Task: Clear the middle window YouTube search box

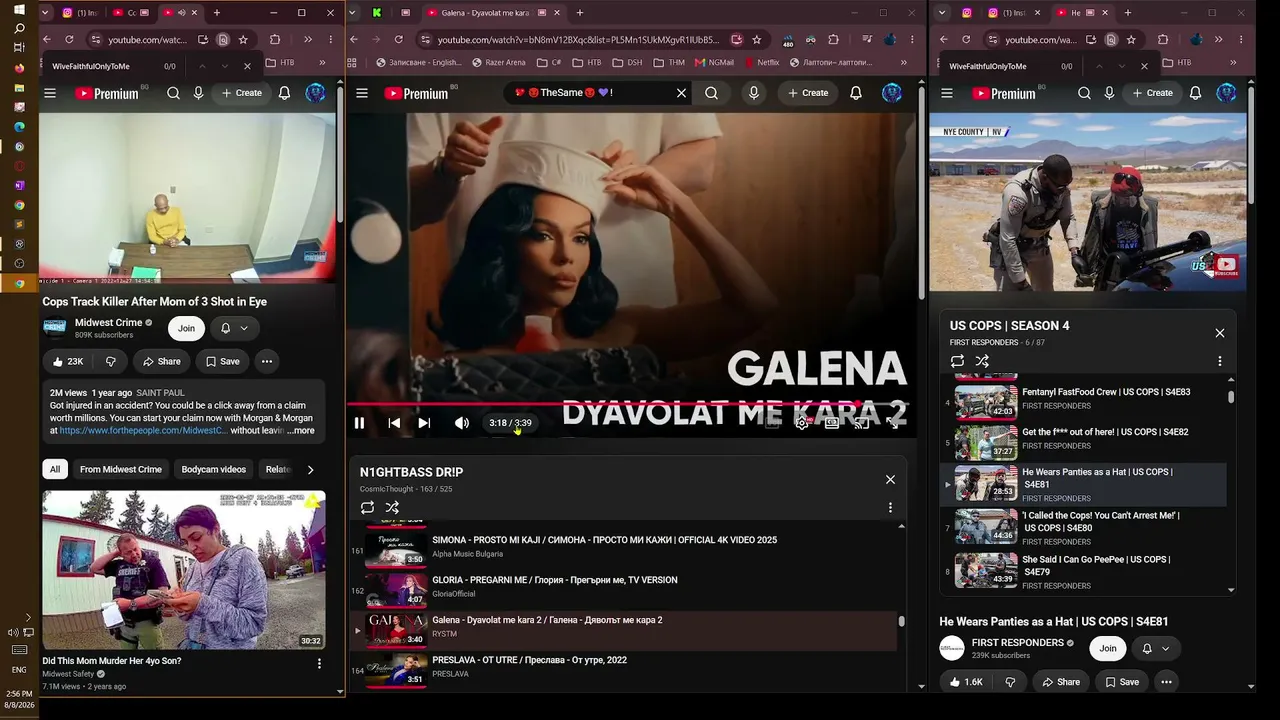Action: click(681, 93)
